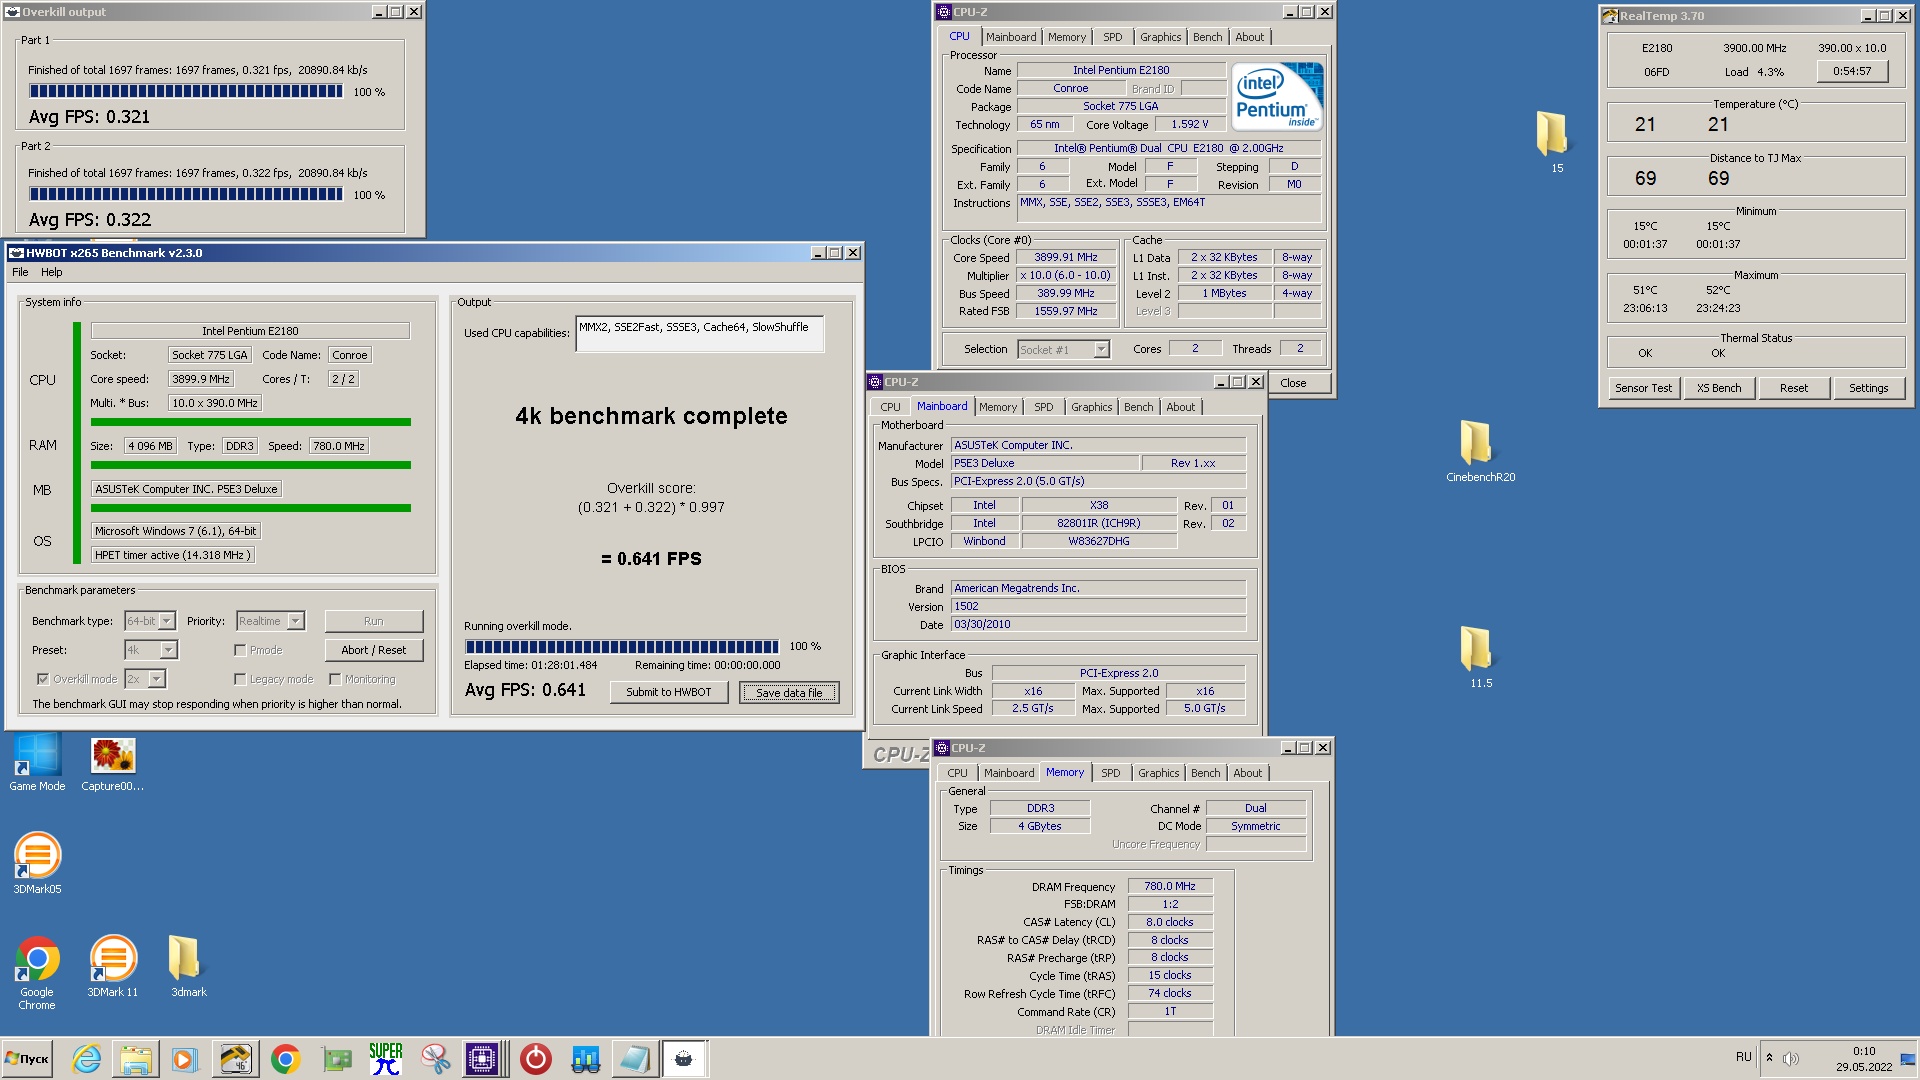Switch to the CPU tab in CPU-Z mainboard window
The height and width of the screenshot is (1080, 1920).
pyautogui.click(x=890, y=407)
